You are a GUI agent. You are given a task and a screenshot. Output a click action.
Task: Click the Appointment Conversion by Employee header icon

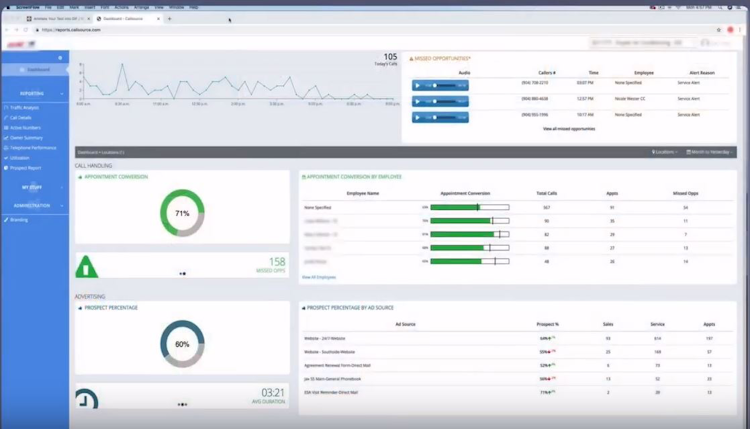tap(304, 177)
